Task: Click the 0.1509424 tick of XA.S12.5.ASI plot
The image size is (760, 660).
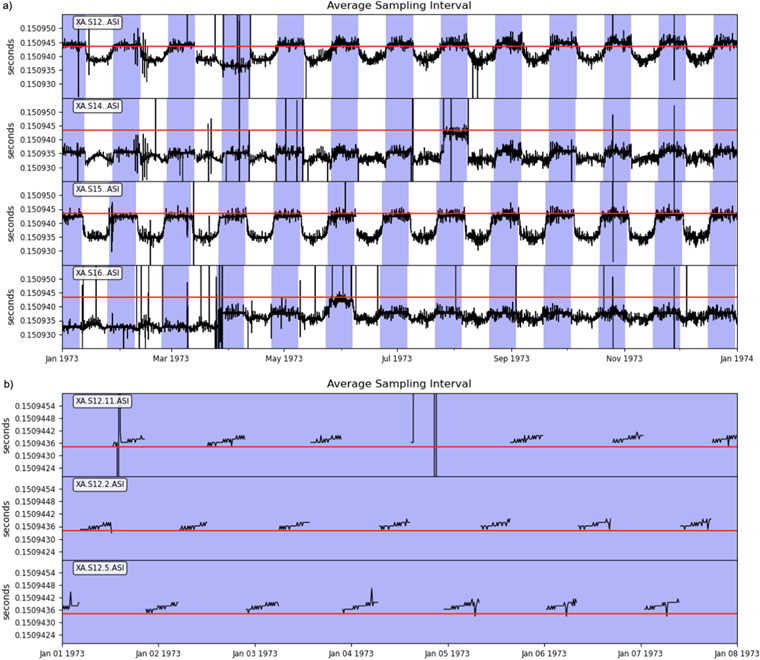Action: coord(35,635)
